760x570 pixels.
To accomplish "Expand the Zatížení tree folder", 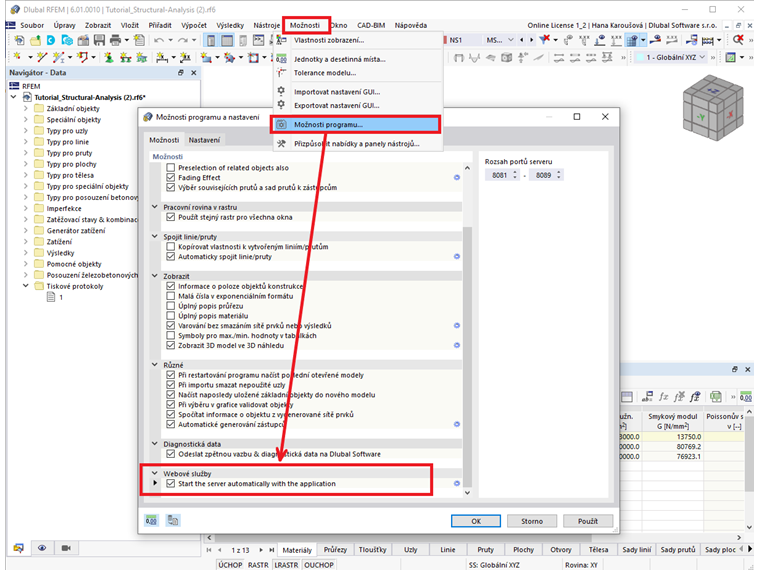I will click(26, 241).
